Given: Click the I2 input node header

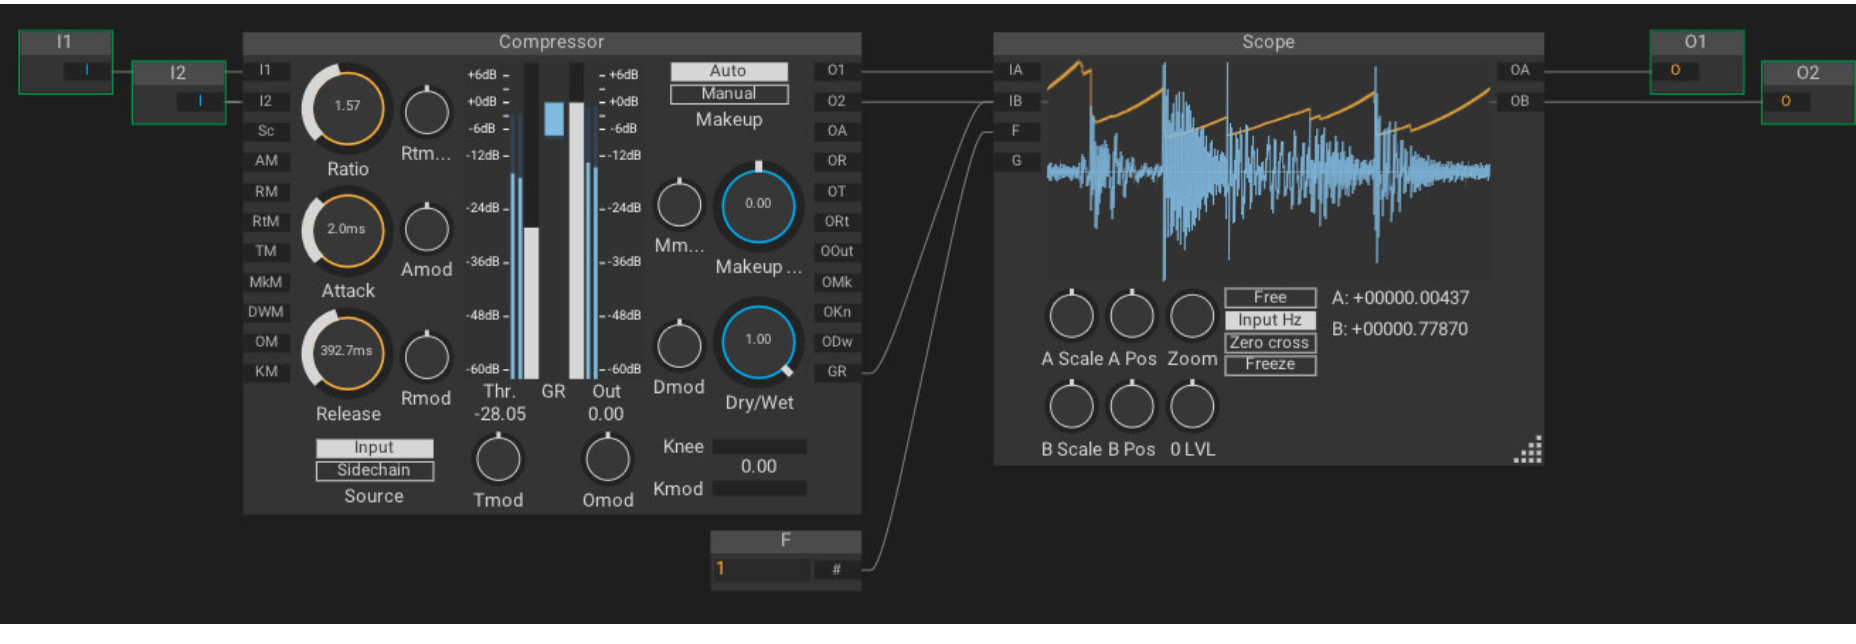Looking at the screenshot, I should [179, 73].
